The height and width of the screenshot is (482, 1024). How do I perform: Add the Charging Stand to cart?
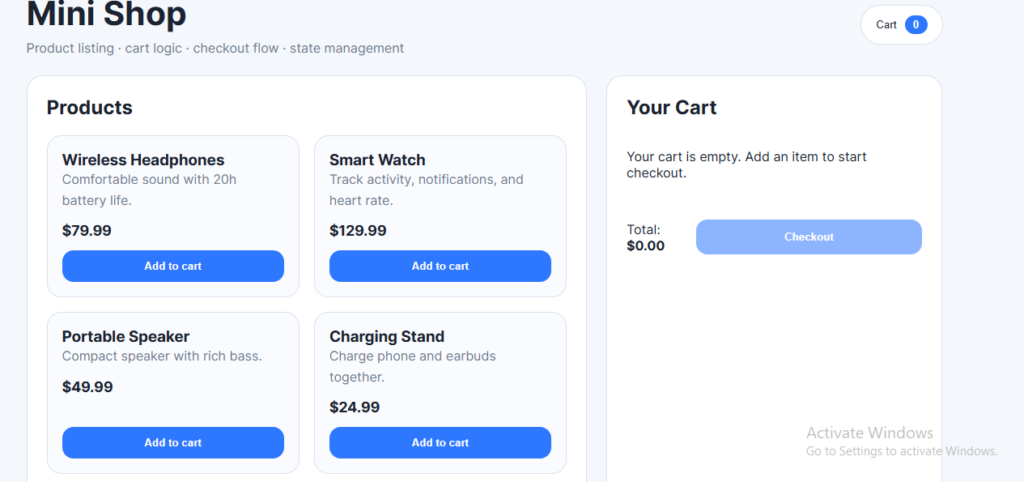click(440, 442)
